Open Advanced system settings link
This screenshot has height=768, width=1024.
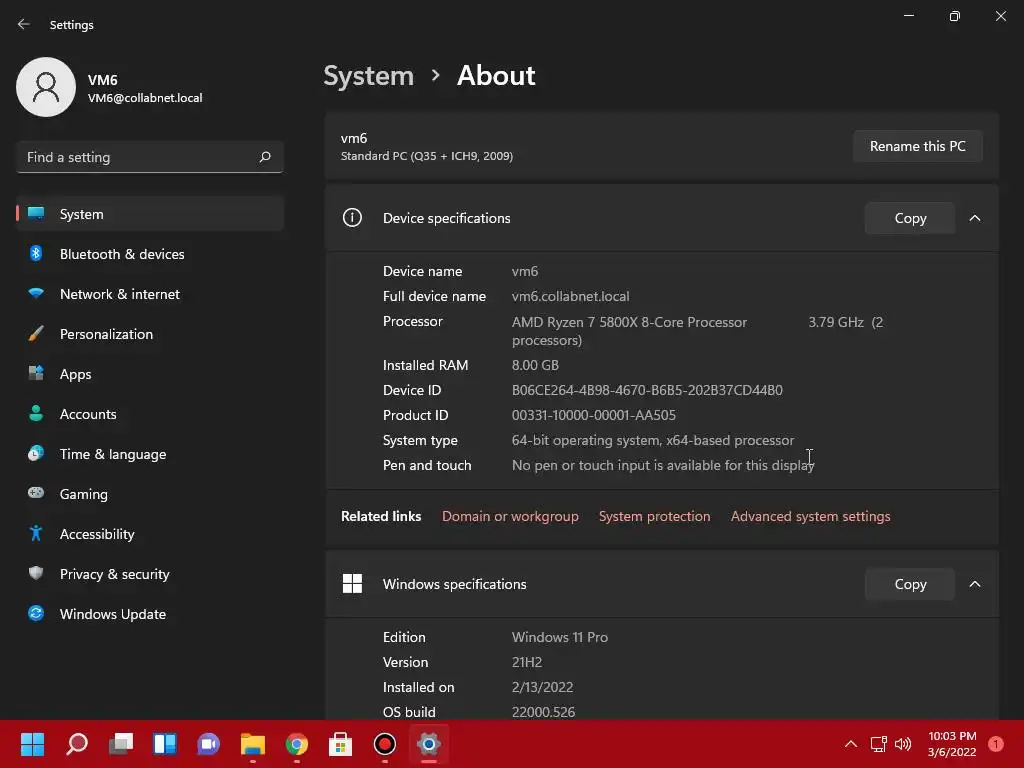[810, 516]
